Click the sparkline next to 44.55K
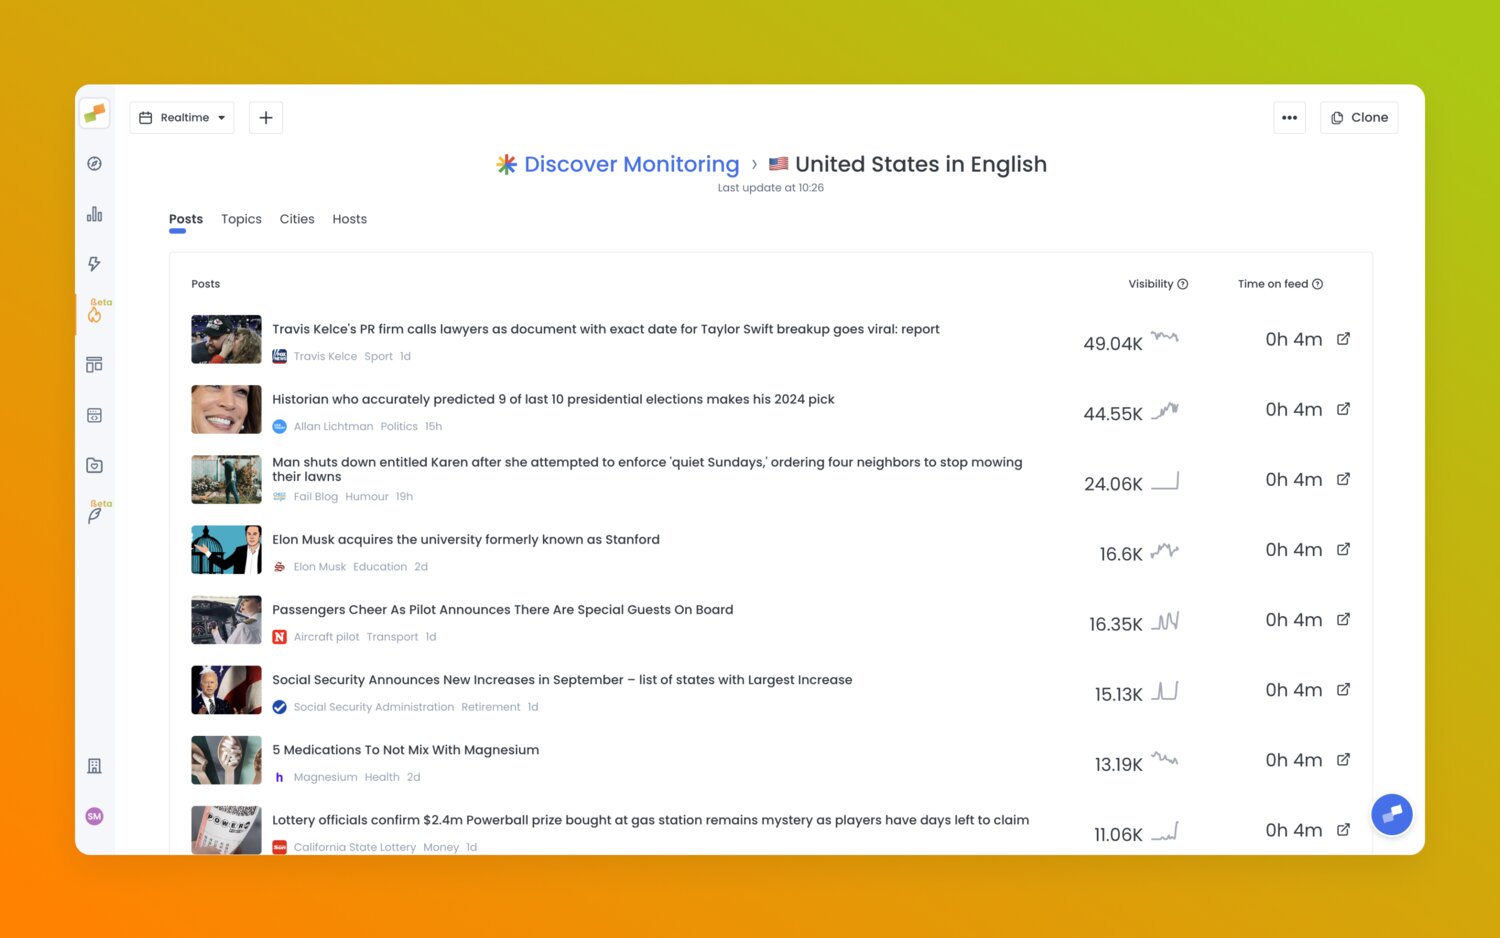This screenshot has width=1500, height=938. (1165, 410)
